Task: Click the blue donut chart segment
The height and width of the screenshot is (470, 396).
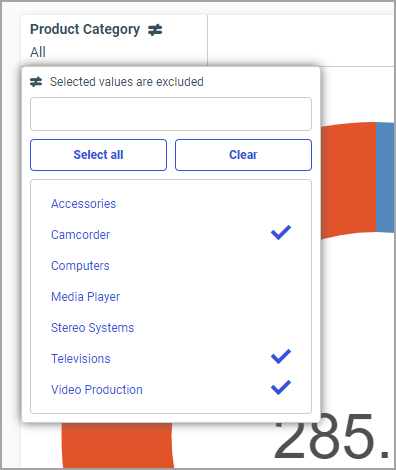Action: (x=385, y=177)
